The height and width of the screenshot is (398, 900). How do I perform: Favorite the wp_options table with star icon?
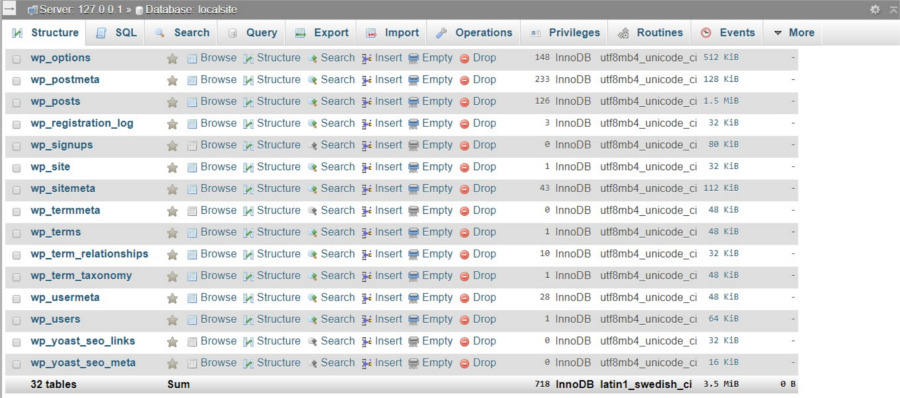click(x=172, y=59)
